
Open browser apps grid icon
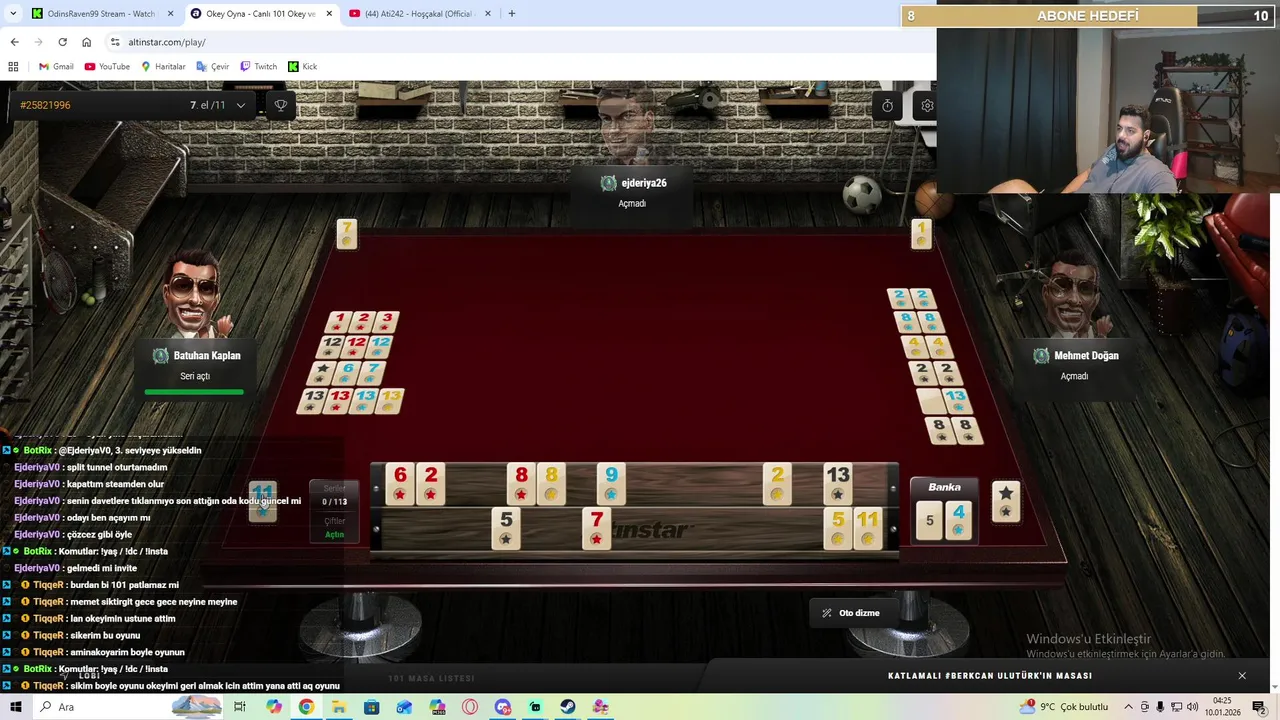coord(13,66)
